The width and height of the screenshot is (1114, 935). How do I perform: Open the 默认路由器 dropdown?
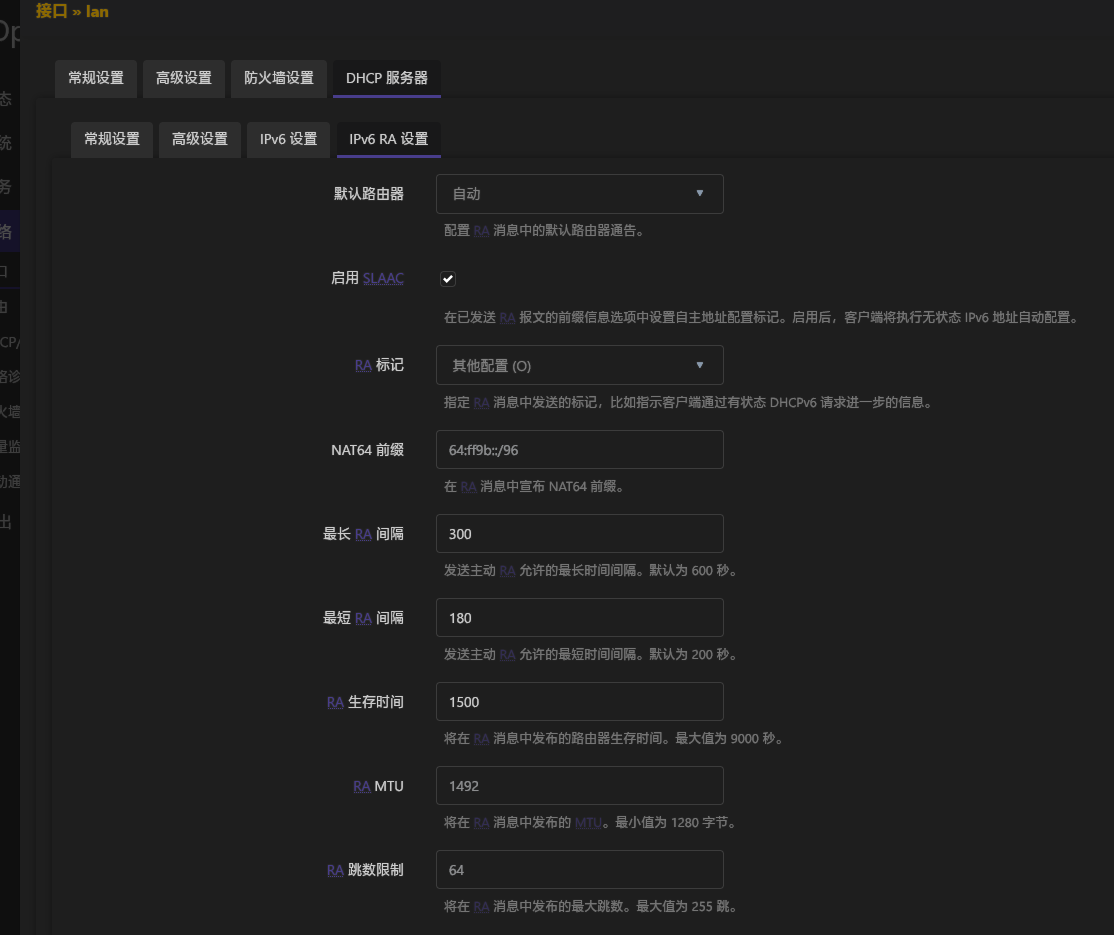click(579, 194)
